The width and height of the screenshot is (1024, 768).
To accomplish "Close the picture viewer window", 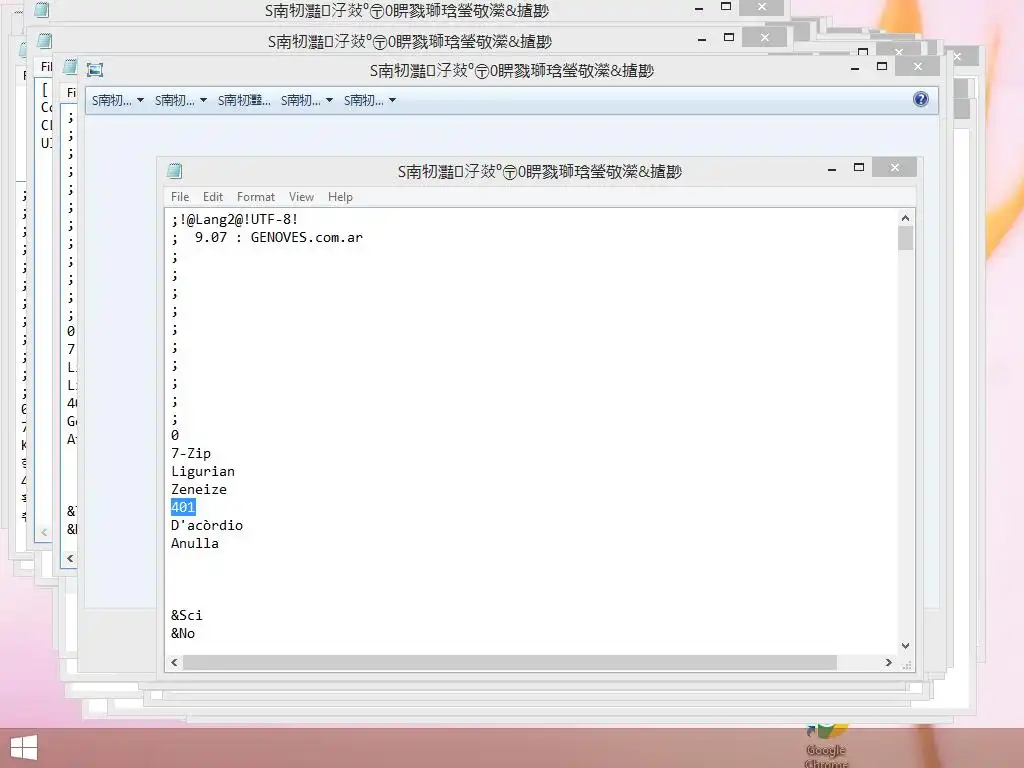I will (918, 67).
